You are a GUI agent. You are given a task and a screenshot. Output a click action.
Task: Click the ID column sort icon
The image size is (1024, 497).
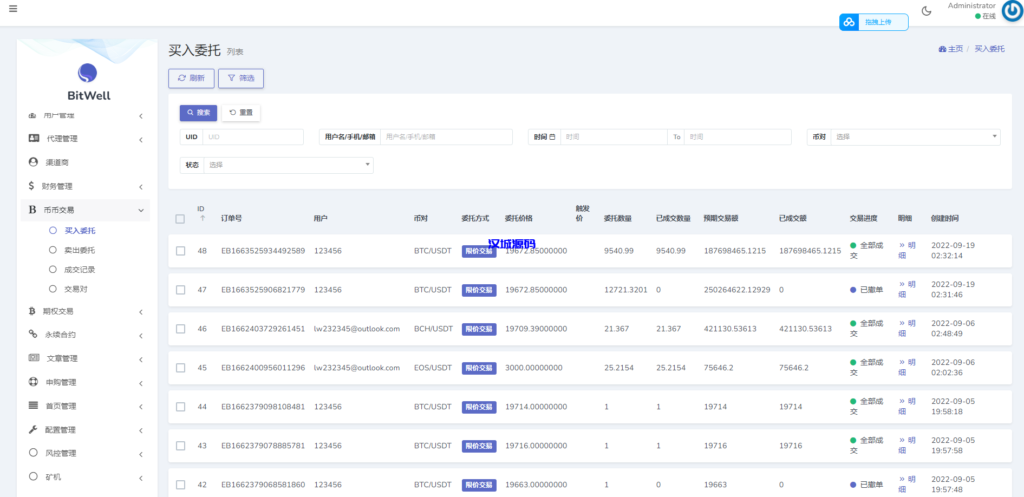coord(201,218)
